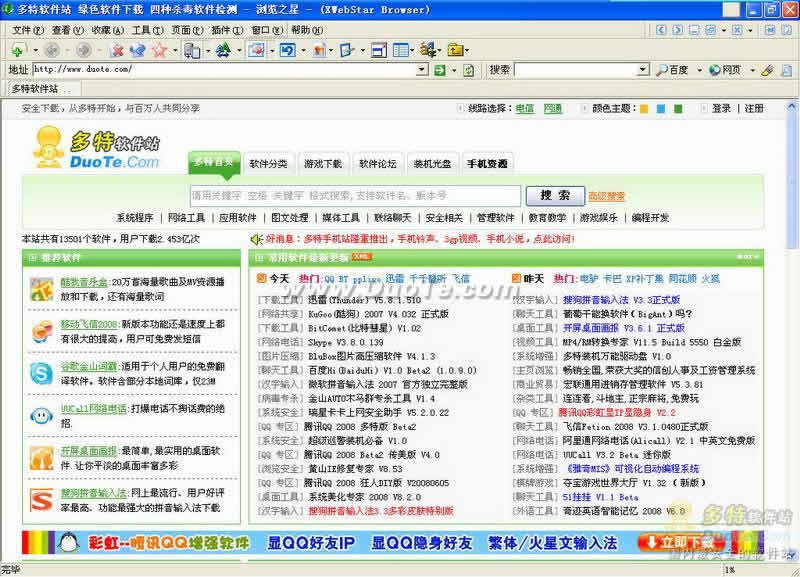Select the blue color theme swatch
The height and width of the screenshot is (577, 800).
661,109
